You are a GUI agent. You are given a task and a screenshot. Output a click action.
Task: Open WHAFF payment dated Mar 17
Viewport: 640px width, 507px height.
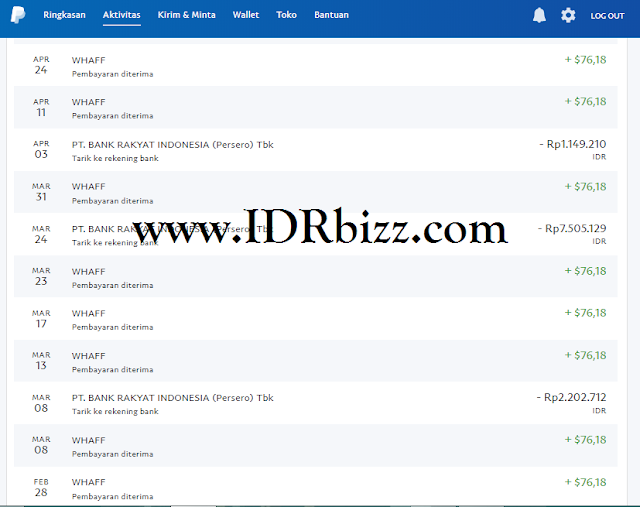coord(316,318)
